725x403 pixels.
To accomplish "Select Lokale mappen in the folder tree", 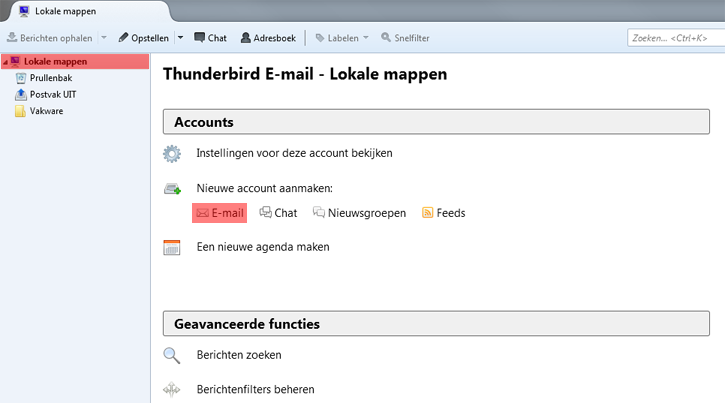I will (75, 61).
